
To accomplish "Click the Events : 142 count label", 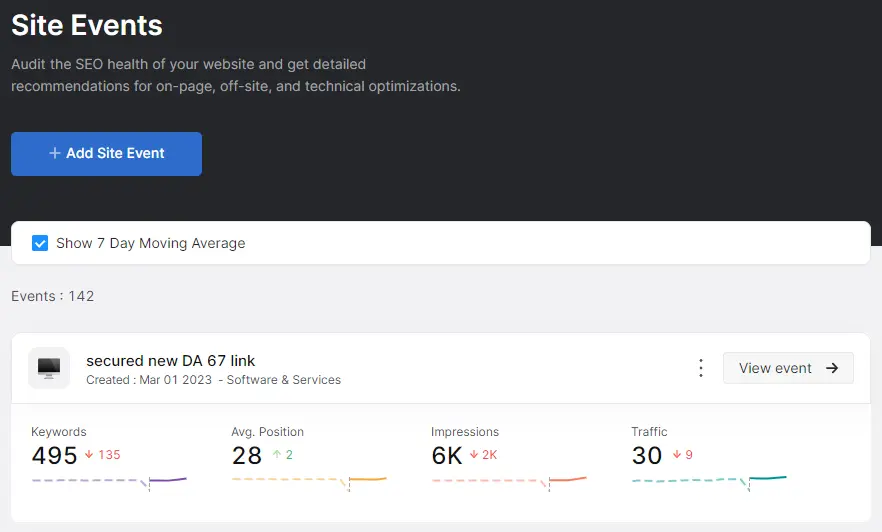I will 53,296.
